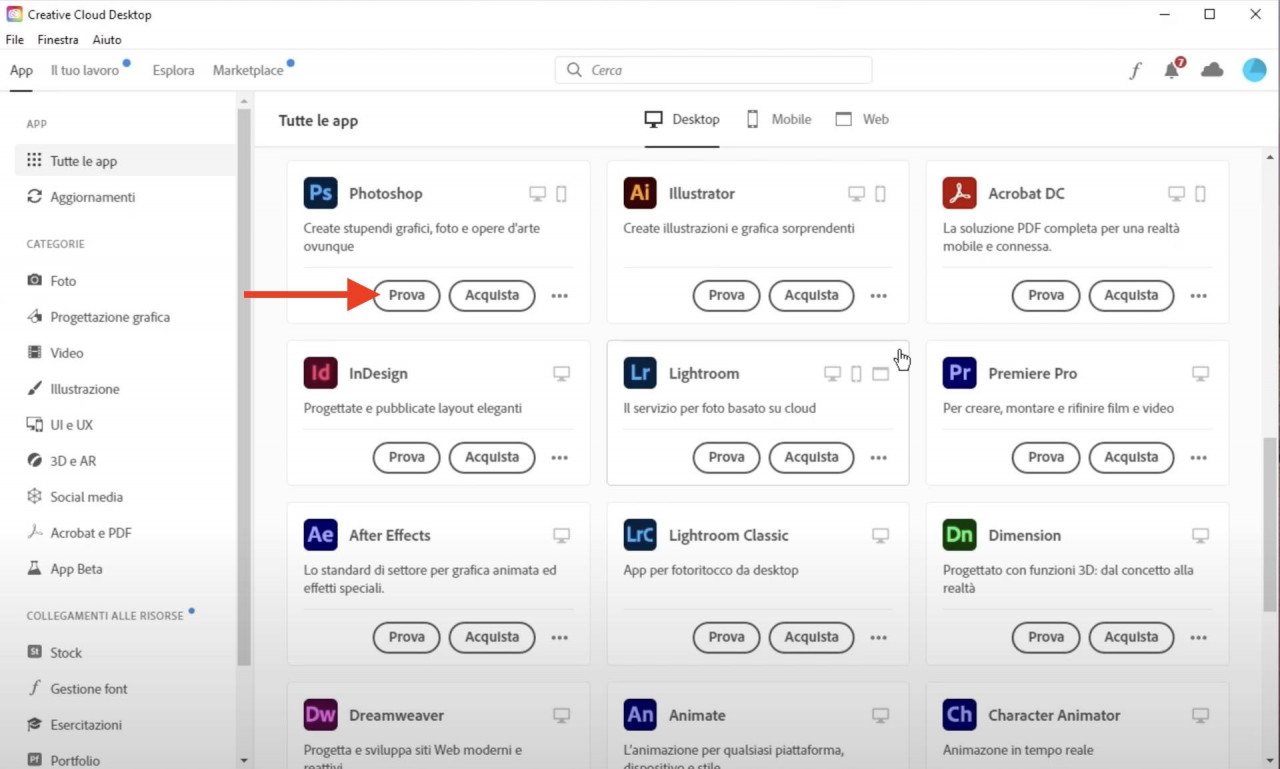
Task: Open notifications bell icon
Action: pyautogui.click(x=1173, y=69)
